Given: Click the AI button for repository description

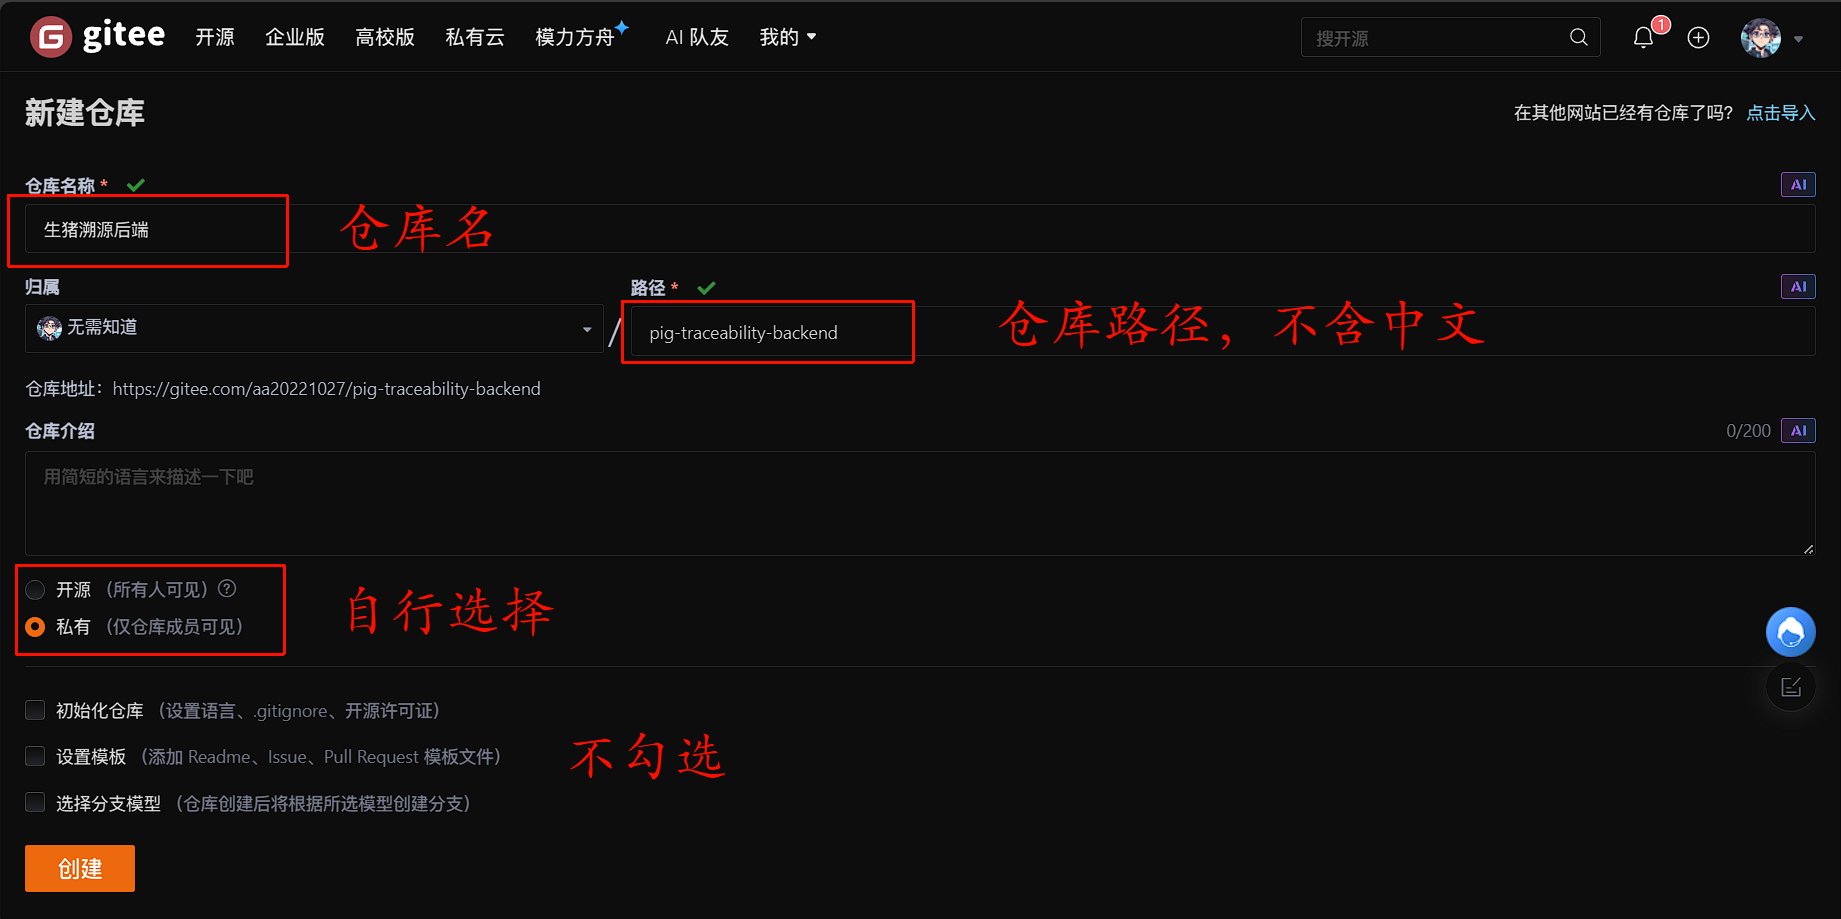Looking at the screenshot, I should pos(1798,431).
